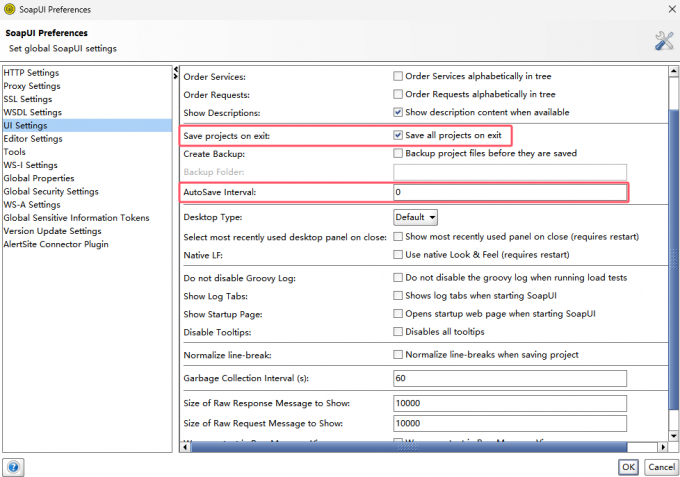The height and width of the screenshot is (477, 680).
Task: Uncheck Show description content when available
Action: 398,112
